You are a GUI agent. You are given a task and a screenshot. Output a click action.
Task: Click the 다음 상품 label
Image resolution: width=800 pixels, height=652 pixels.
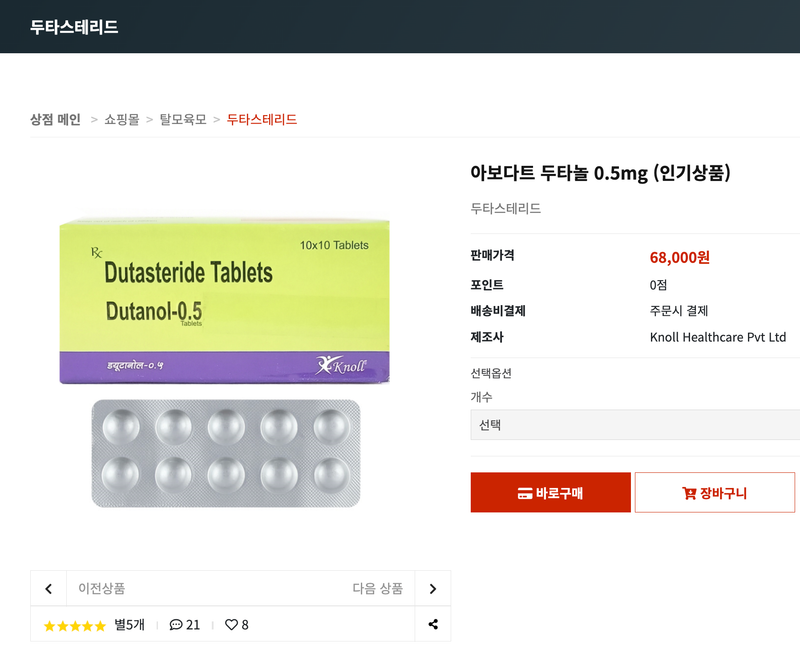377,589
